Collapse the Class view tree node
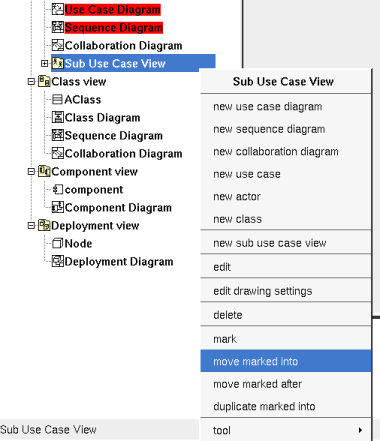The image size is (380, 441). 31,81
